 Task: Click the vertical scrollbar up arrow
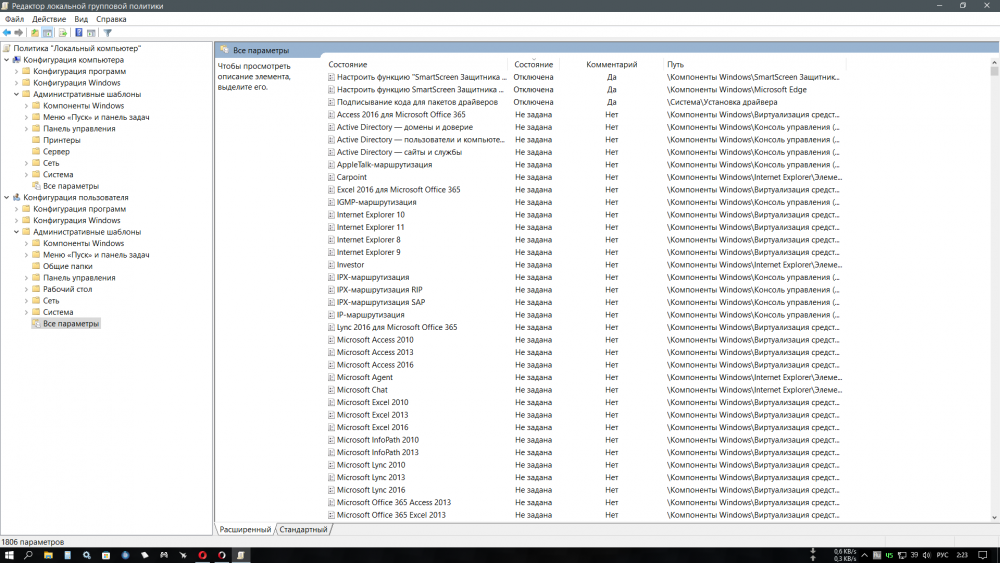[994, 62]
